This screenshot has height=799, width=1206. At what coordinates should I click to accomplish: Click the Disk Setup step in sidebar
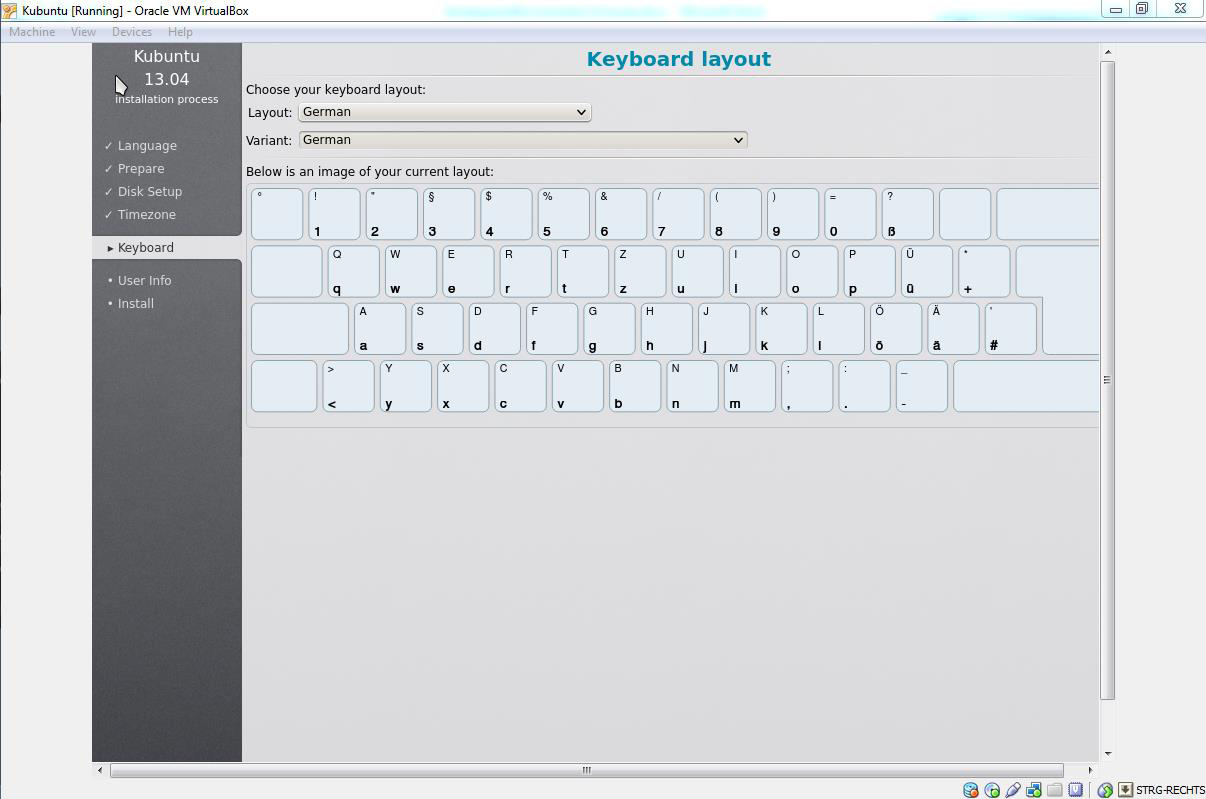click(x=149, y=192)
